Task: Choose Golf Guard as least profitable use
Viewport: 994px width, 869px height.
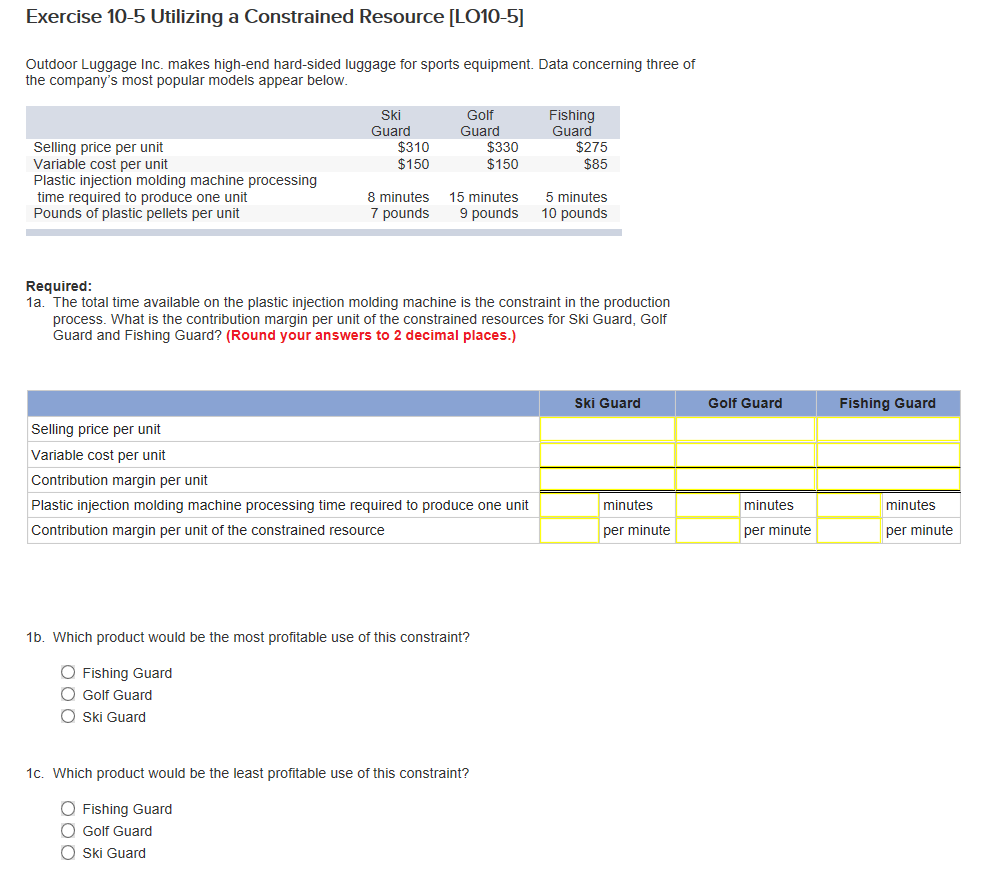Action: point(68,831)
